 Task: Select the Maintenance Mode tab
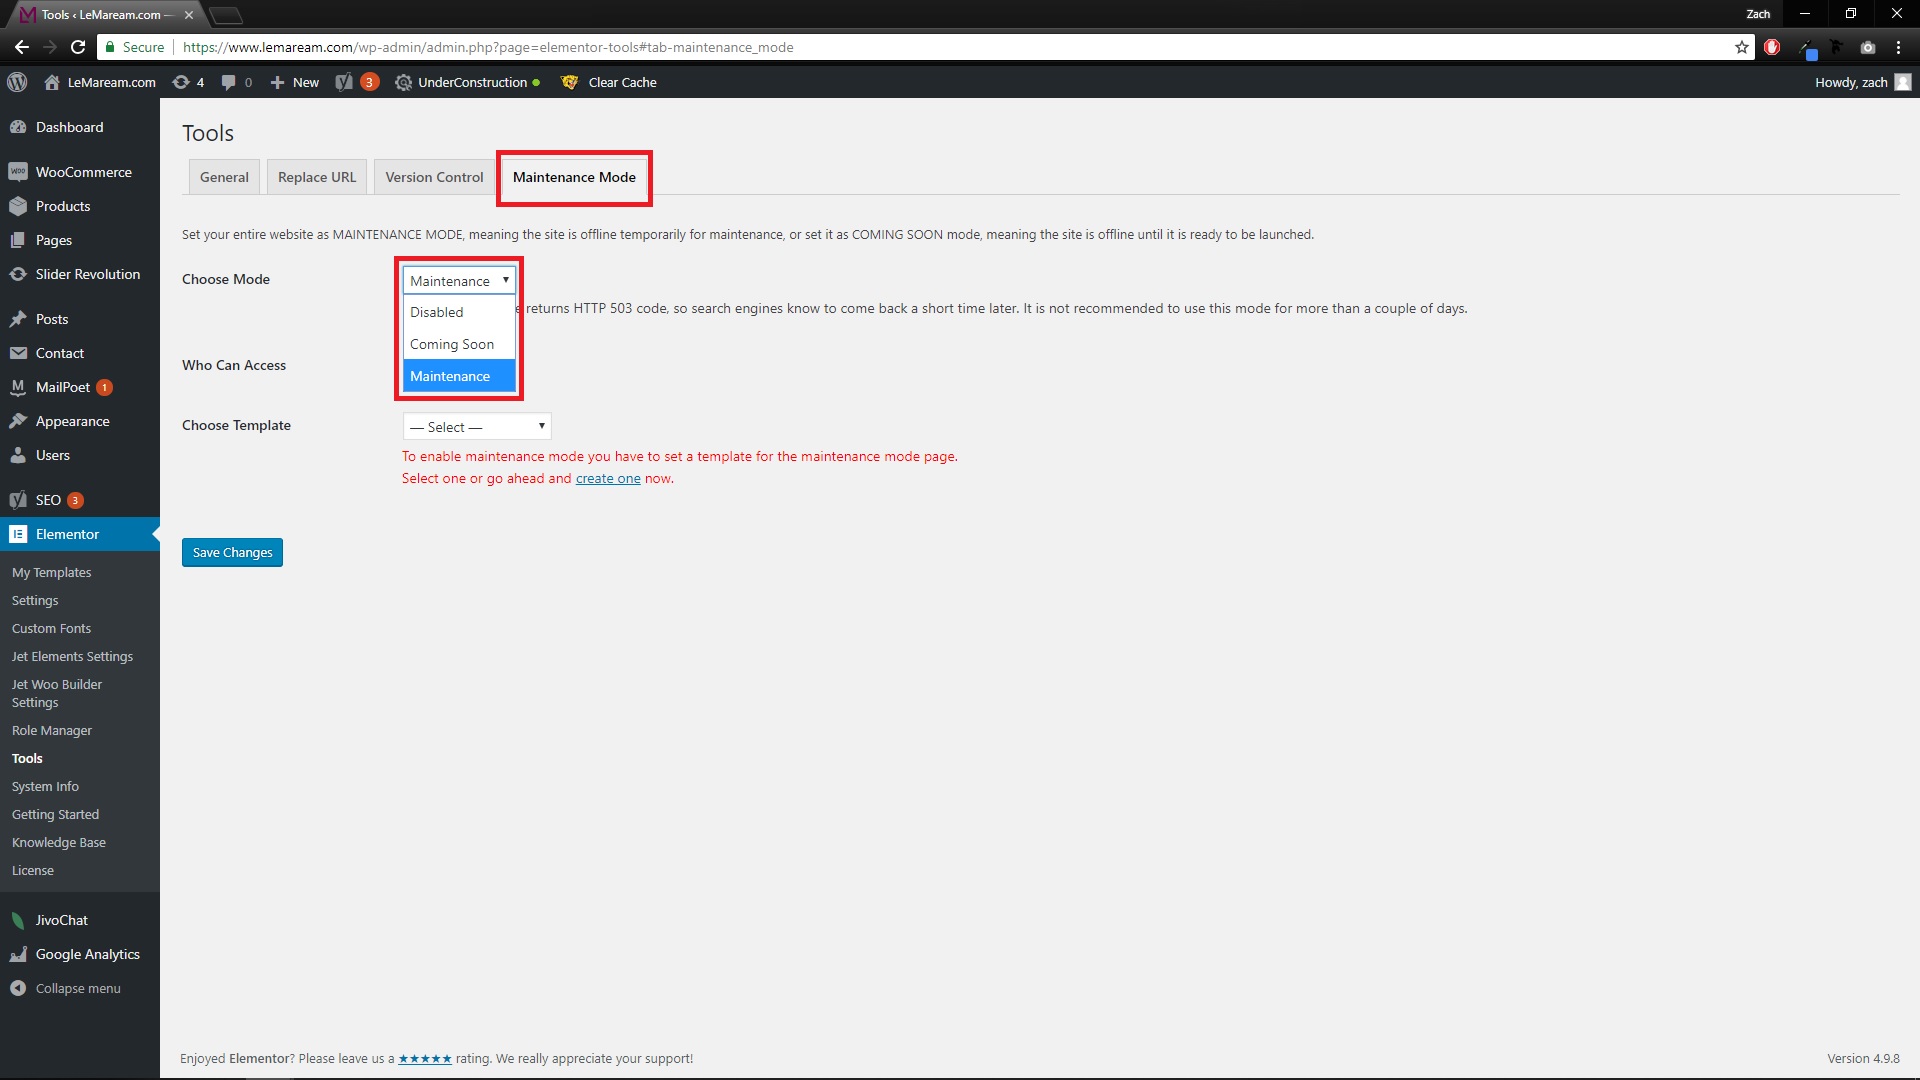574,177
